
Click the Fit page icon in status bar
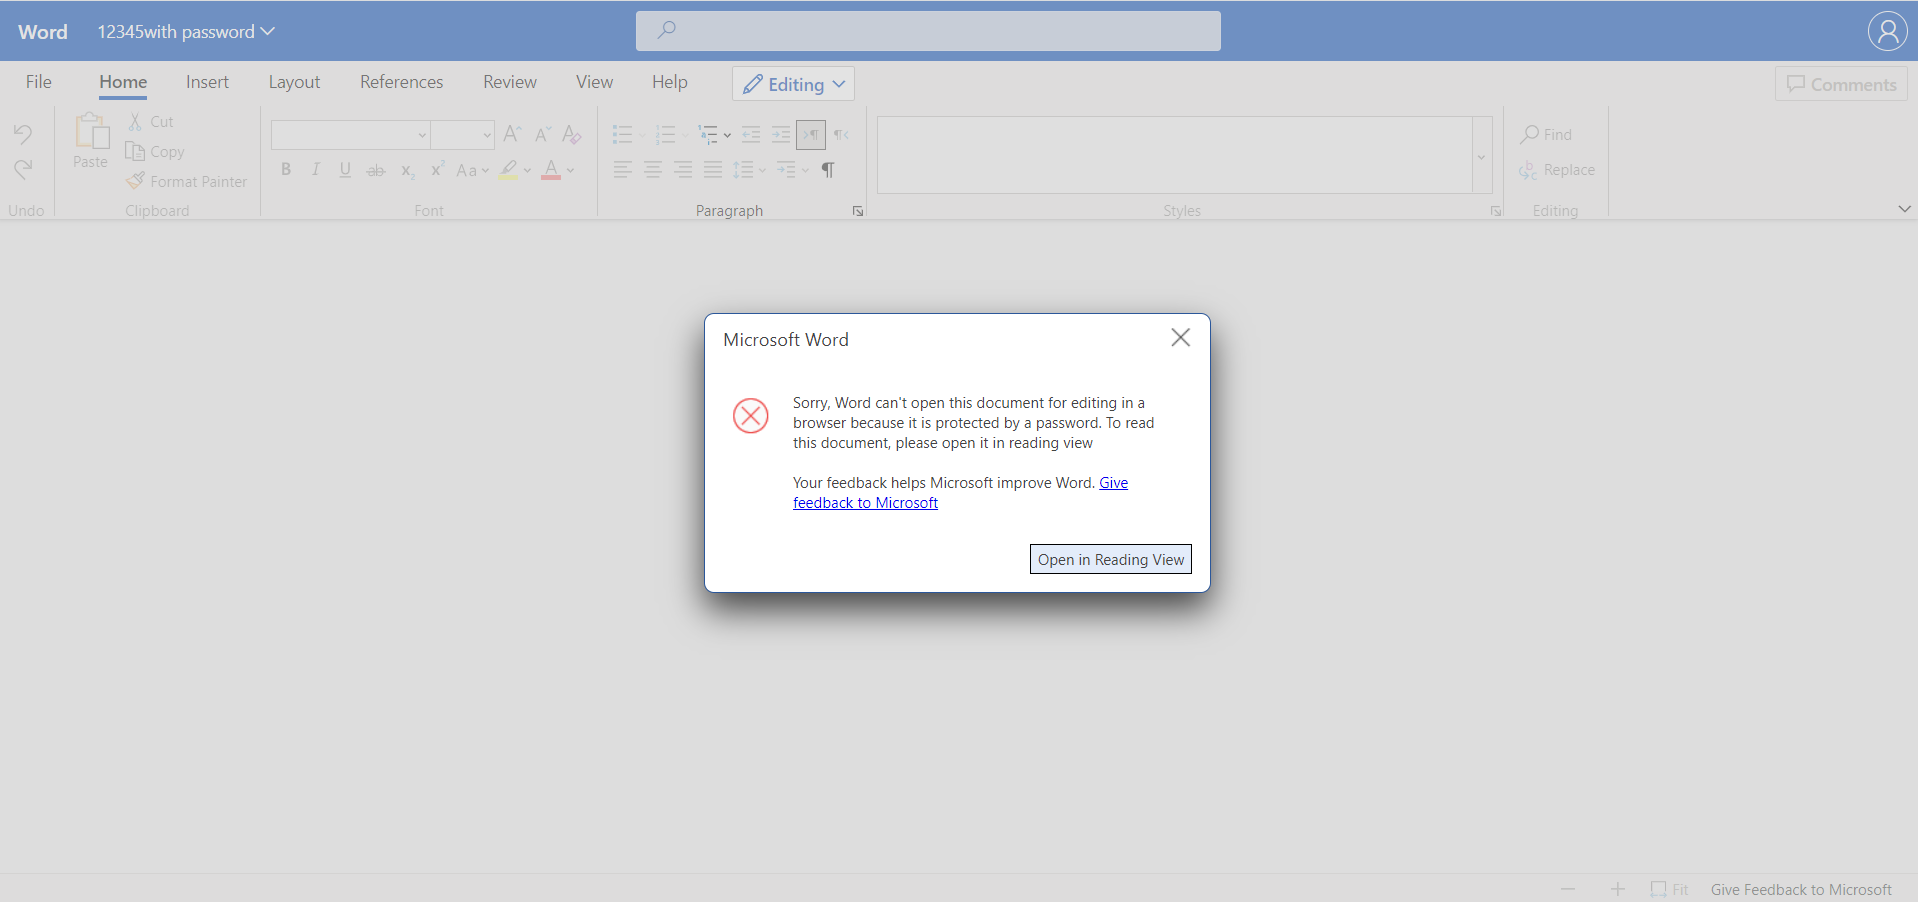point(1659,889)
